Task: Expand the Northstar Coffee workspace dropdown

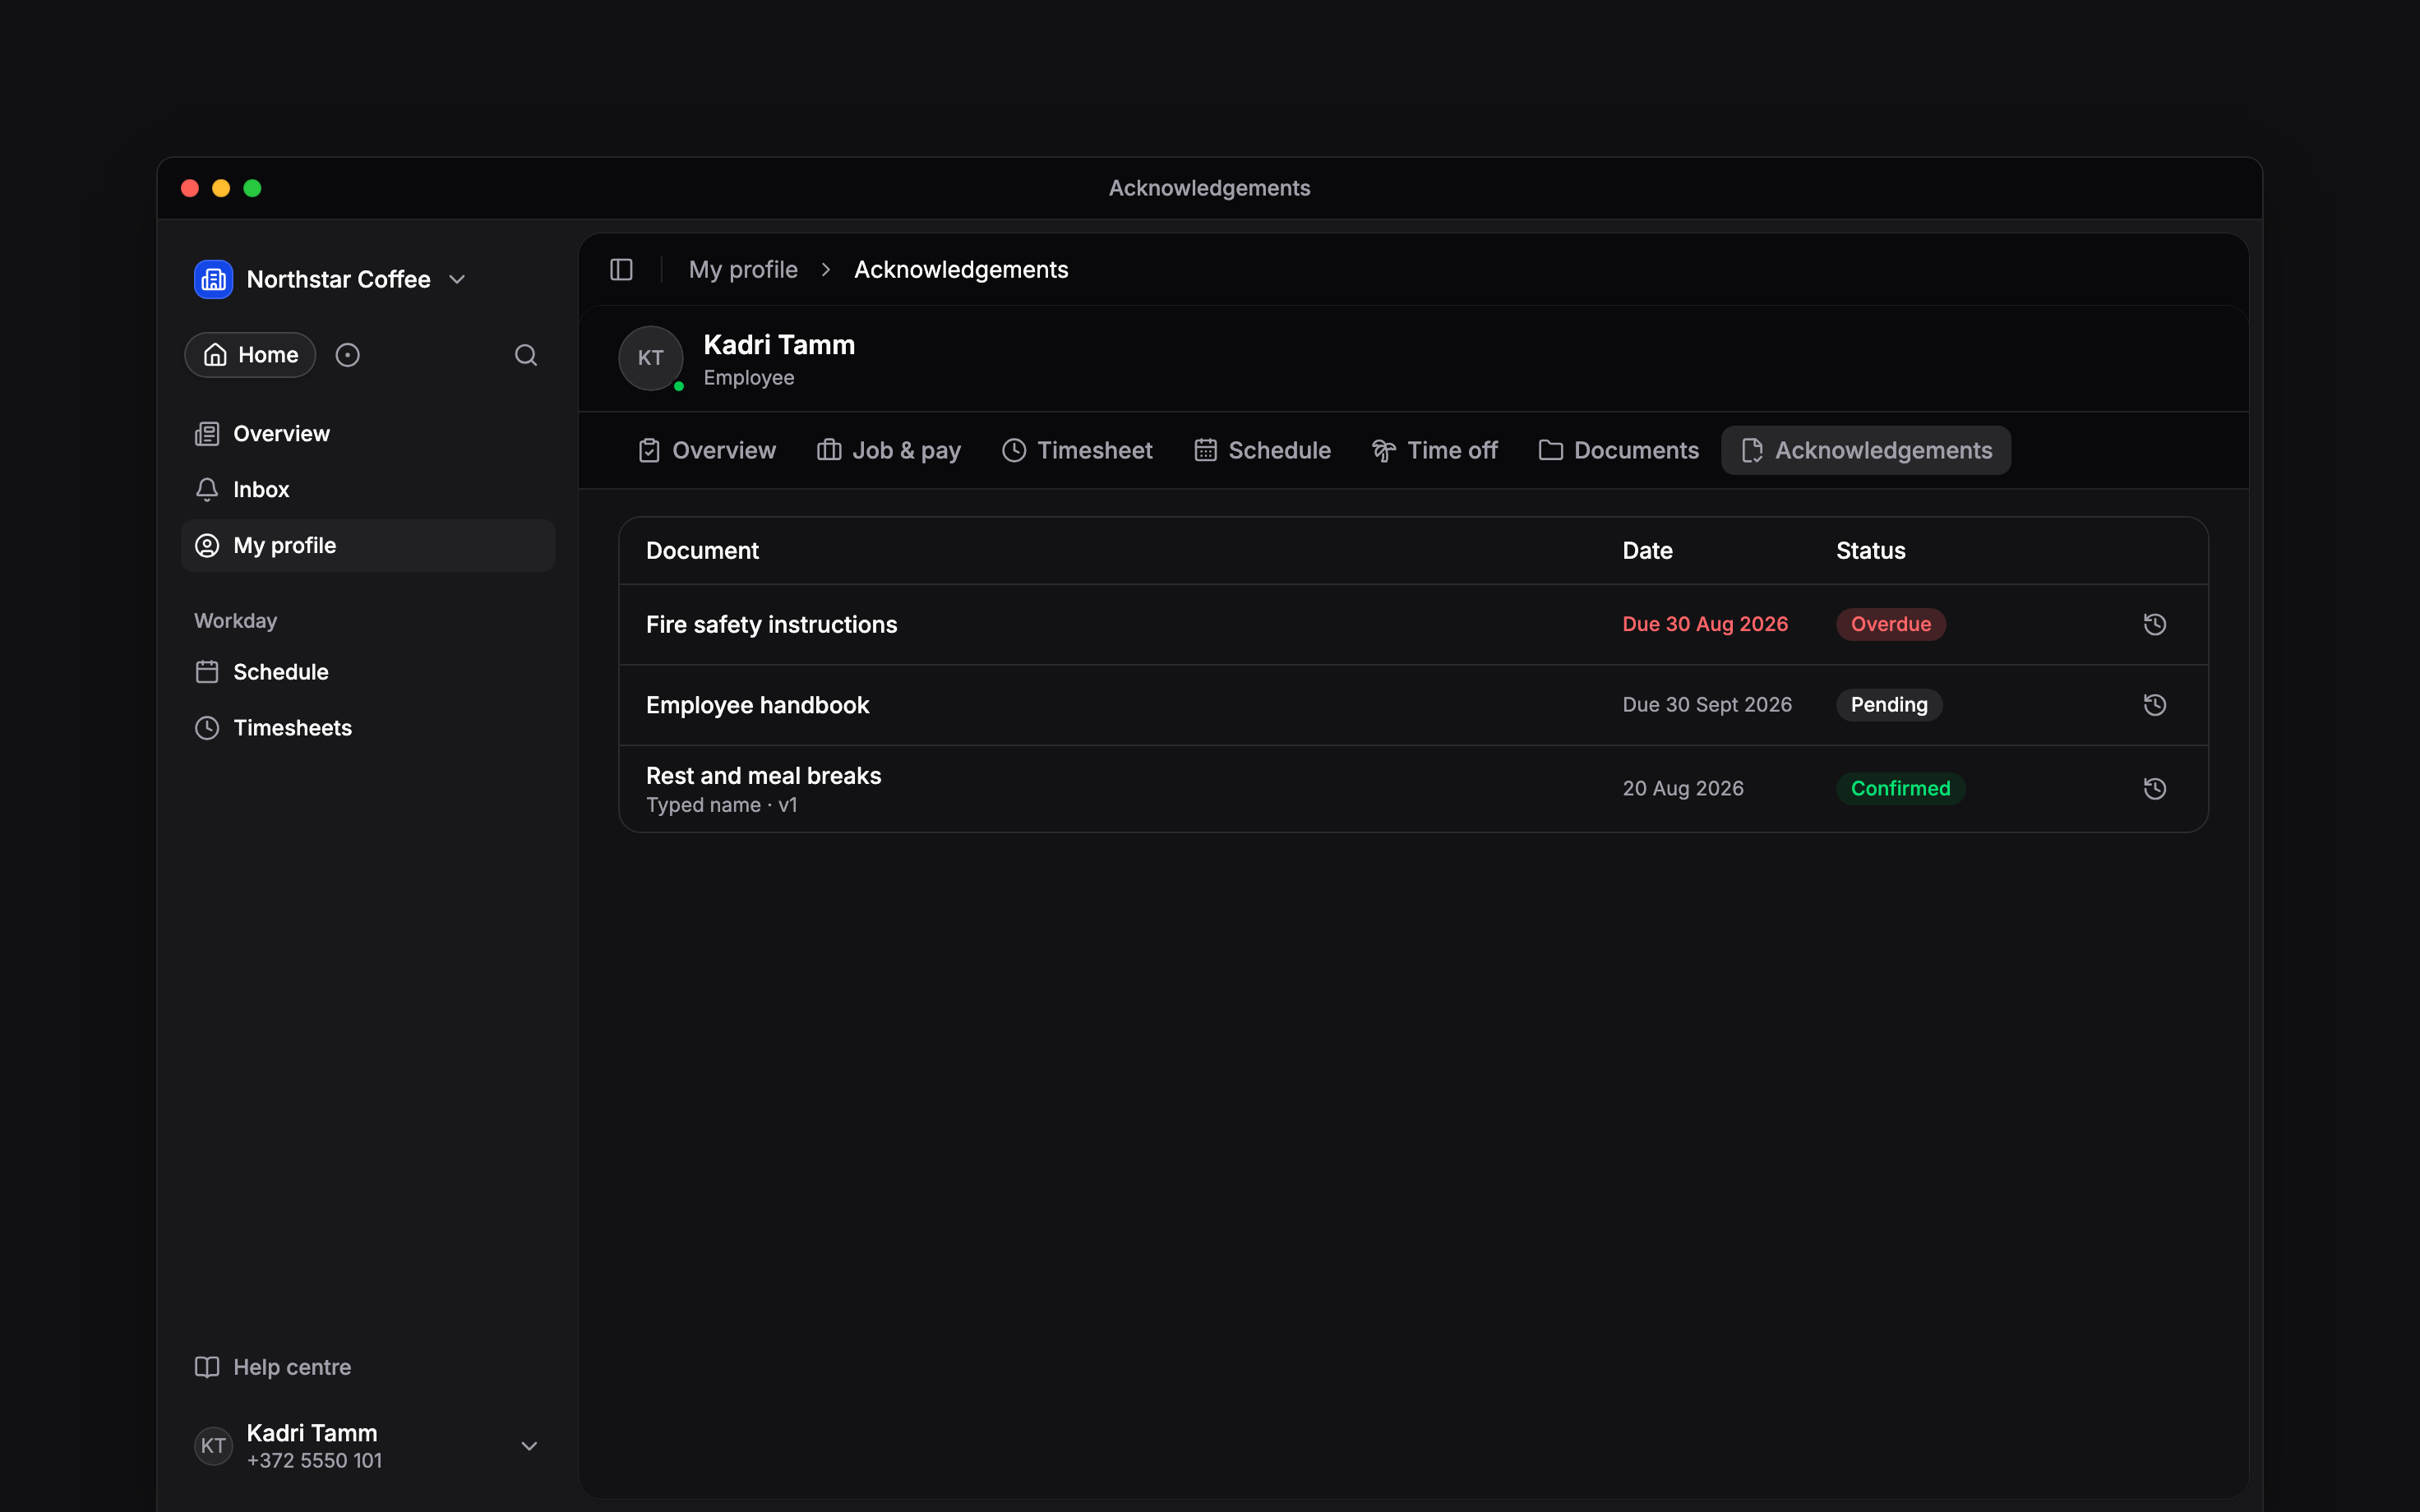Action: click(x=457, y=279)
